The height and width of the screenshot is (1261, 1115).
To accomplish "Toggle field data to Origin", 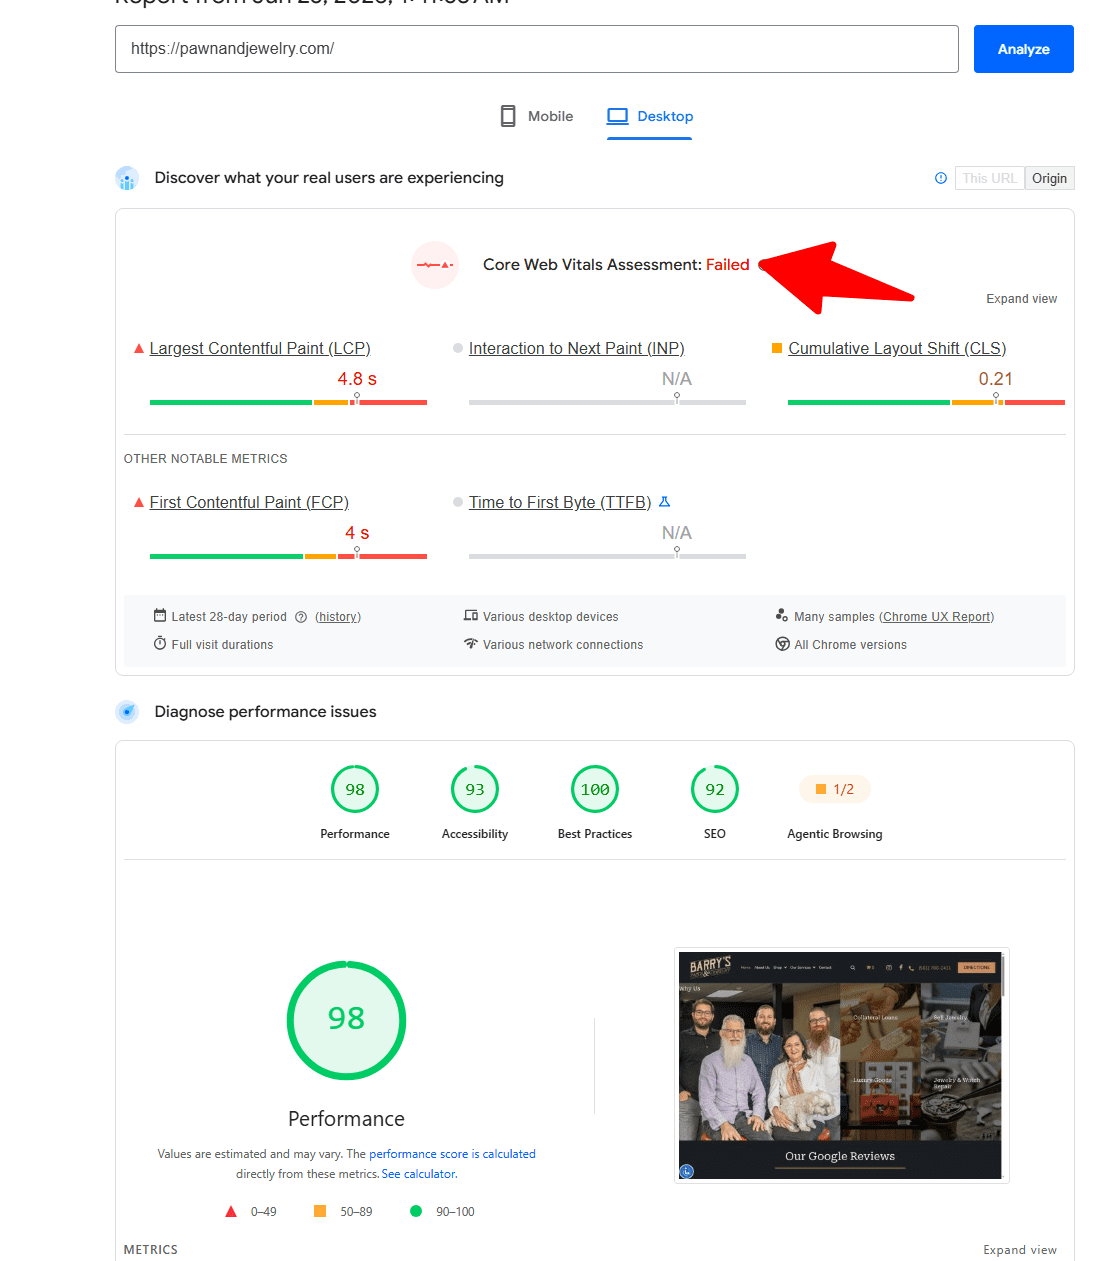I will (x=1050, y=178).
